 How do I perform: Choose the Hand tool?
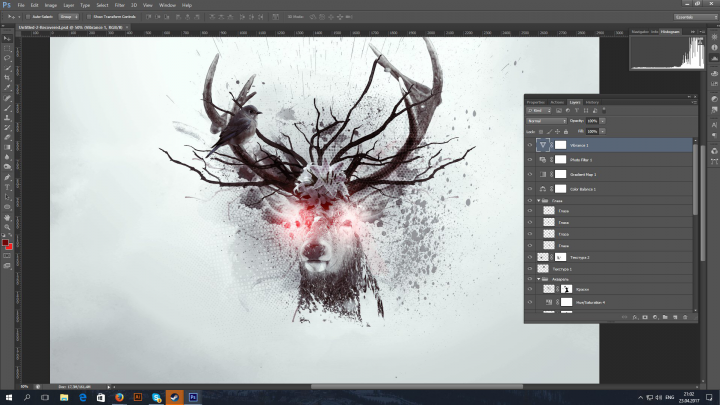(8, 216)
